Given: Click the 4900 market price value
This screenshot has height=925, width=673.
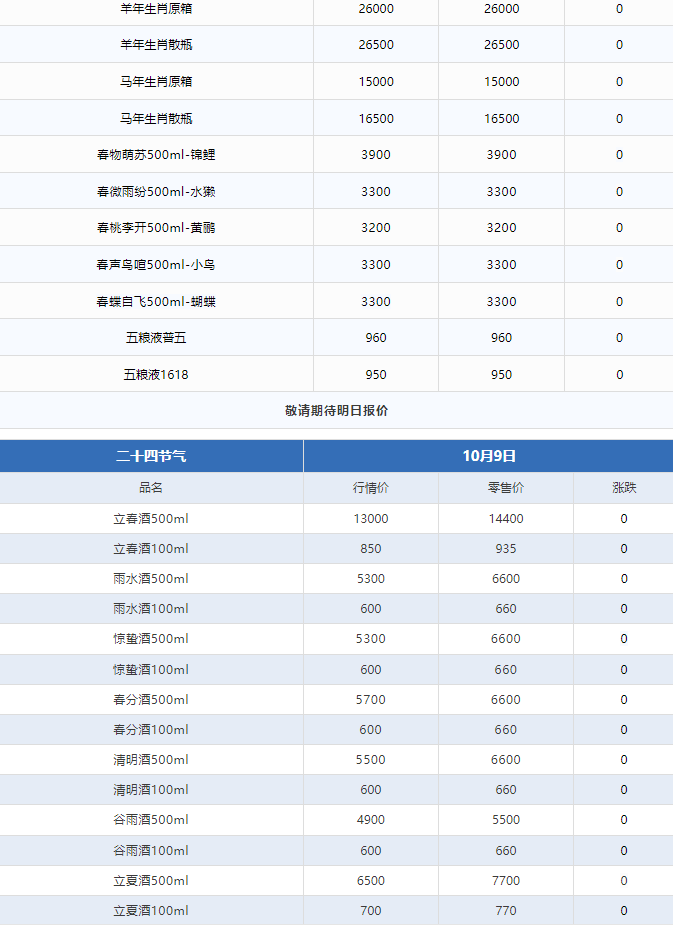Looking at the screenshot, I should pos(371,820).
